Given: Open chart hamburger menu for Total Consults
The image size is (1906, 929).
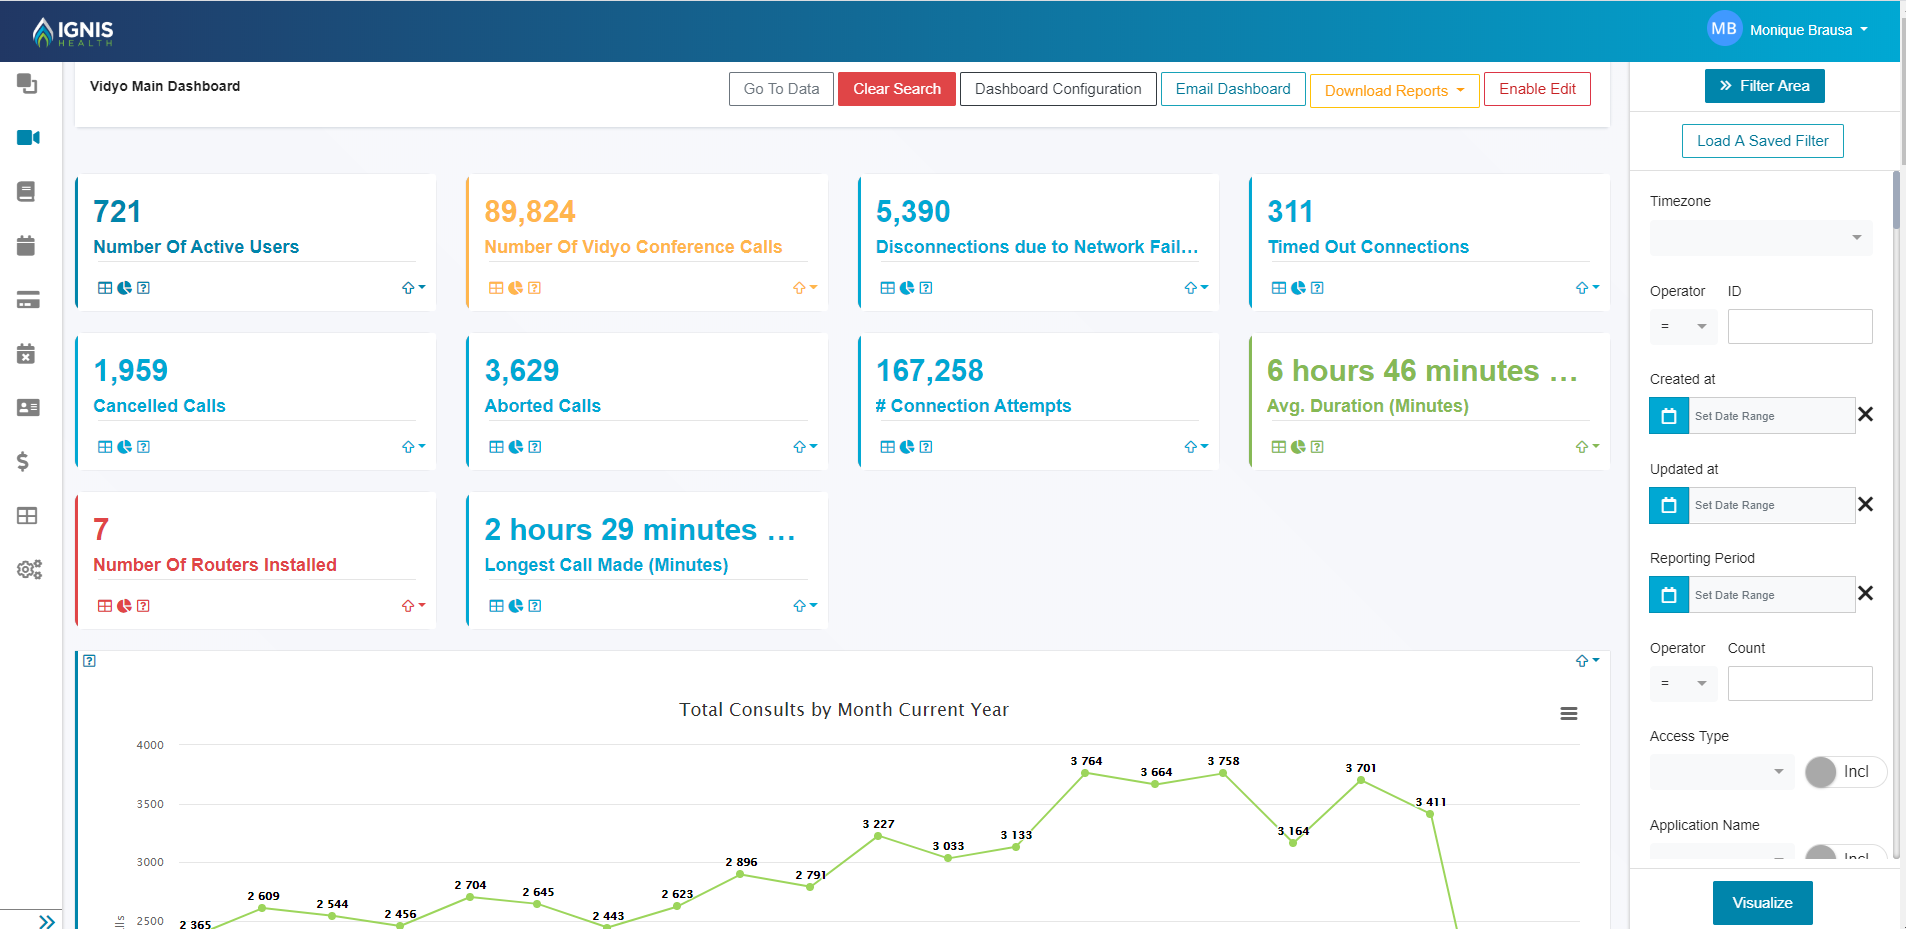Looking at the screenshot, I should (1568, 714).
